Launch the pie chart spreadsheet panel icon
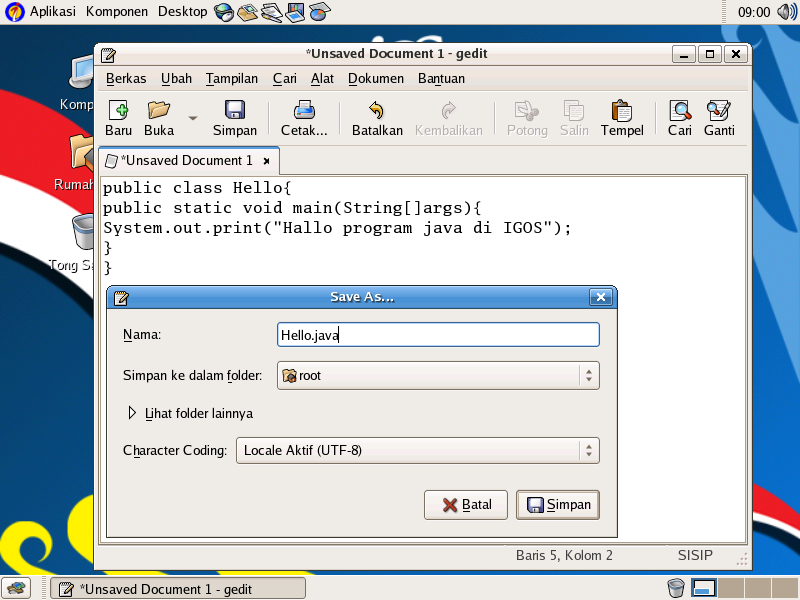The height and width of the screenshot is (600, 800). click(319, 12)
